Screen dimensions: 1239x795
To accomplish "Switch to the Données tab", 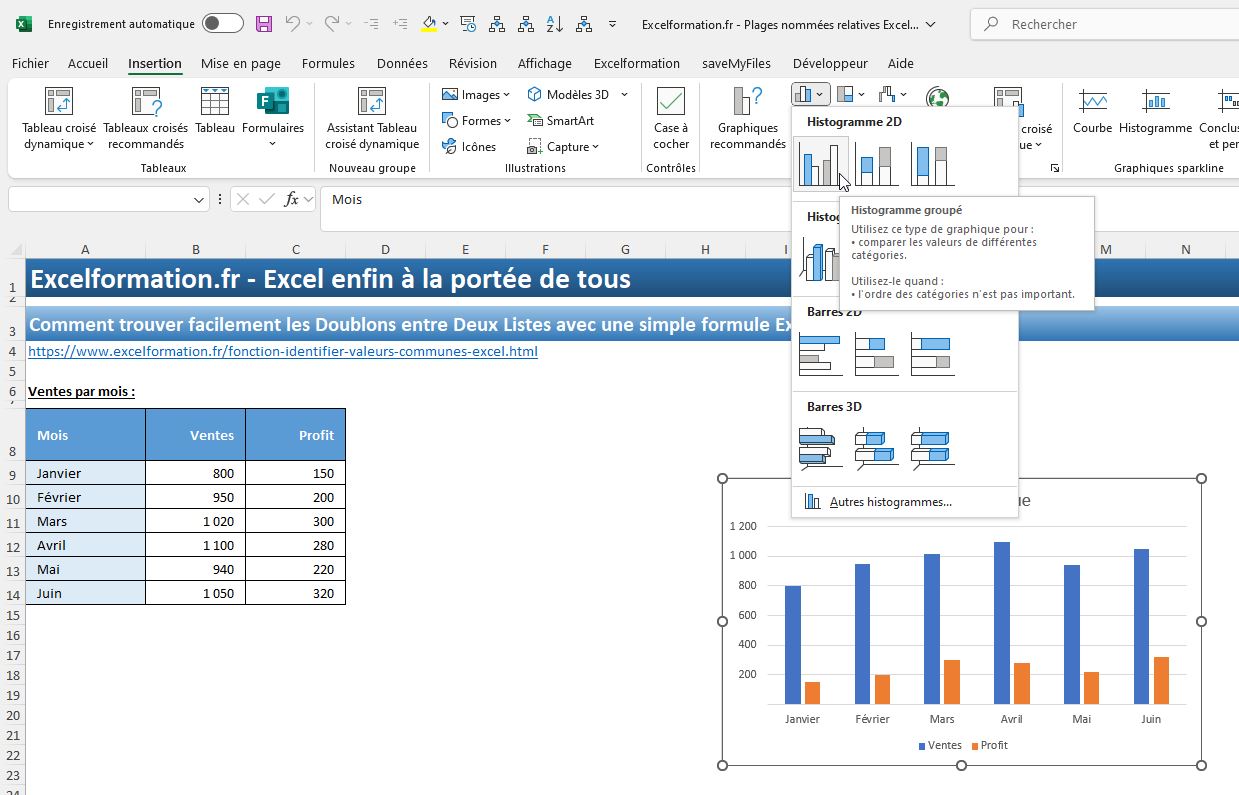I will pos(402,63).
